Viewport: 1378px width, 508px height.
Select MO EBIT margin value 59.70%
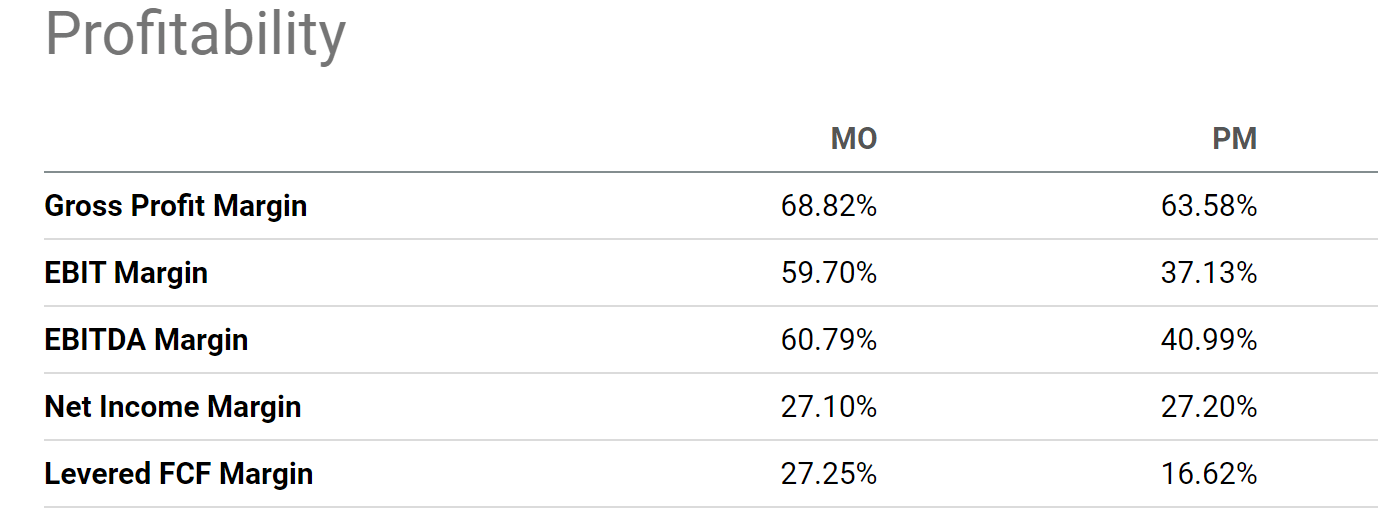(x=829, y=273)
